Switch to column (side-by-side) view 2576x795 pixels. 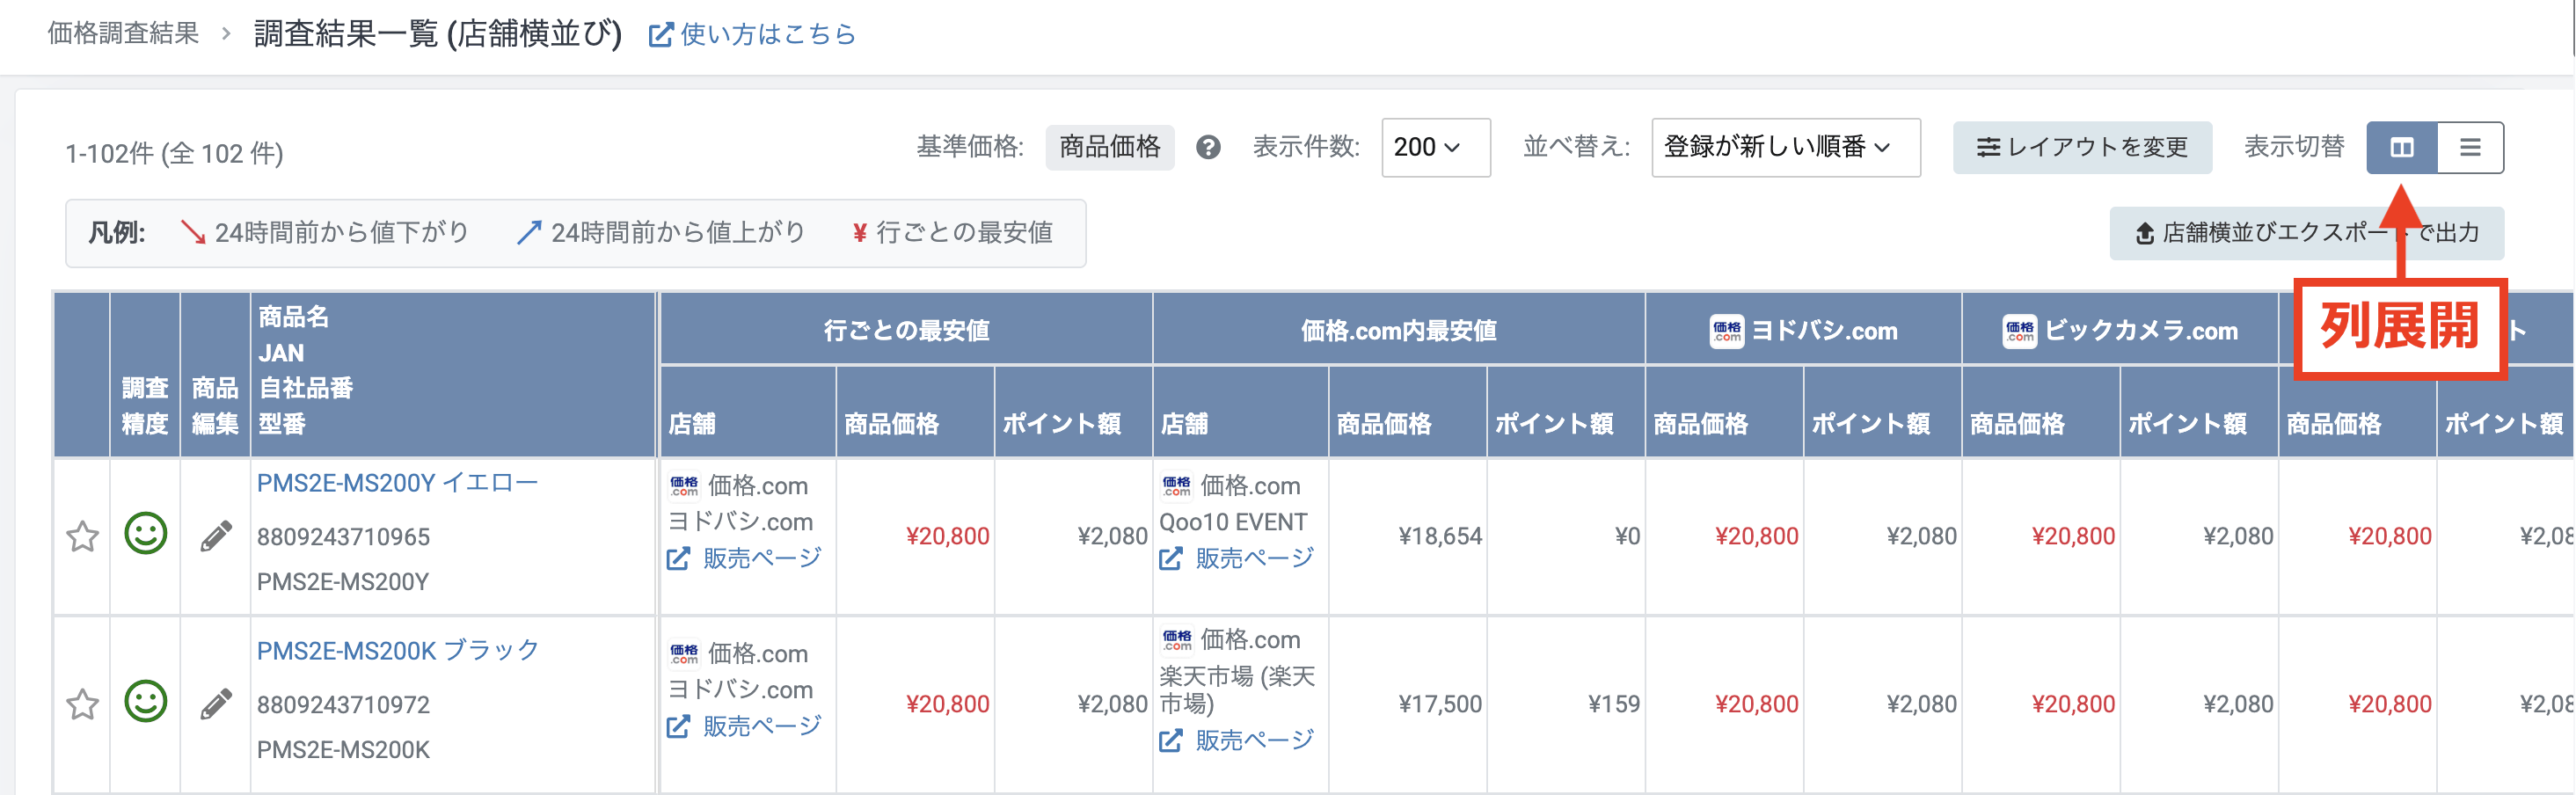pyautogui.click(x=2402, y=148)
